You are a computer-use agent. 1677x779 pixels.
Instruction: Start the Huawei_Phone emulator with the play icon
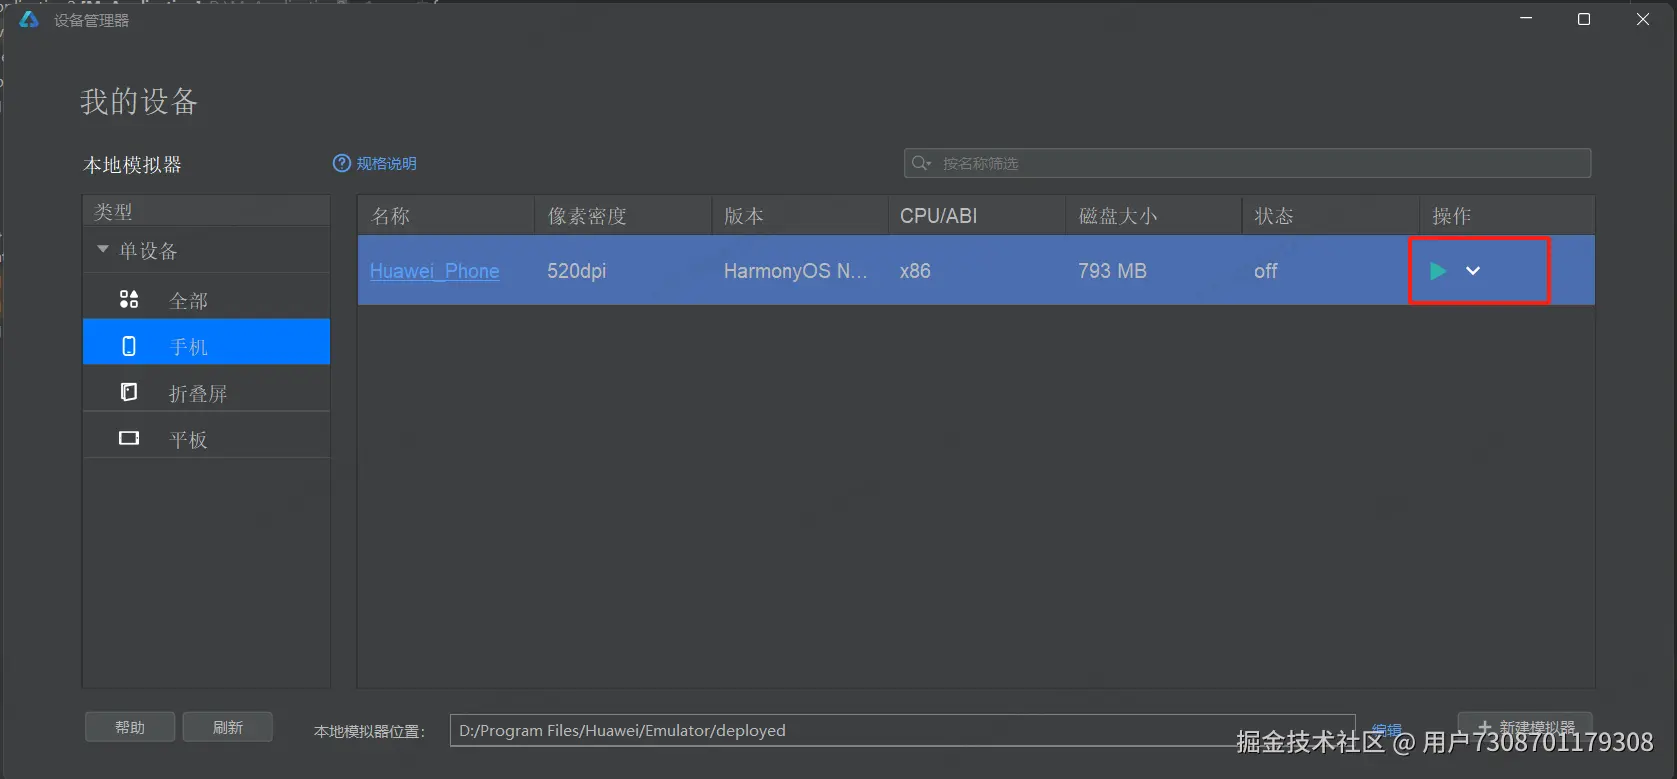[x=1438, y=271]
